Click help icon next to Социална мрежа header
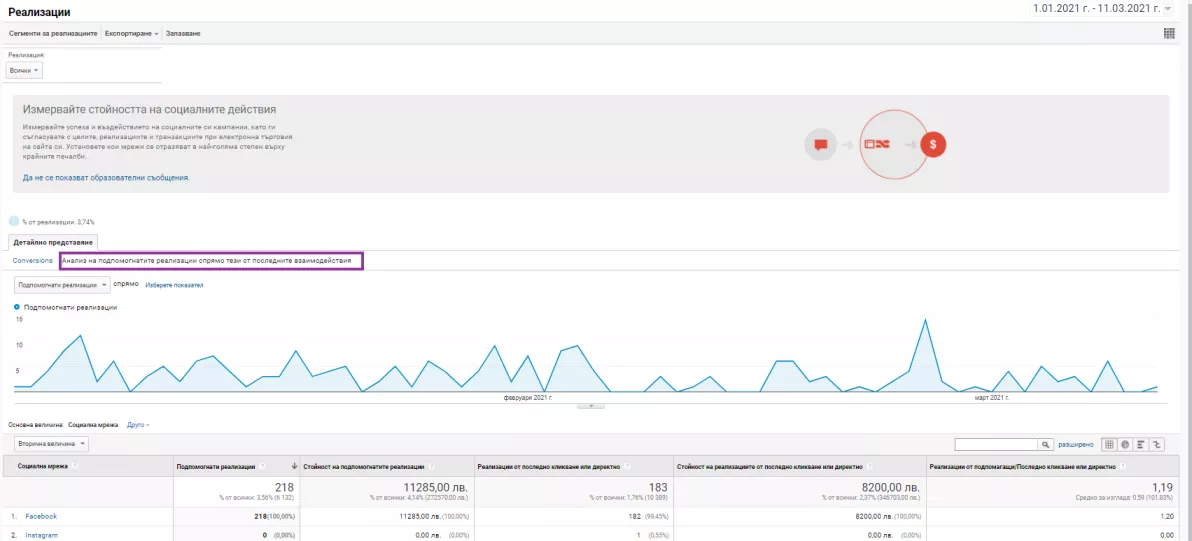Image resolution: width=1192 pixels, height=541 pixels. click(75, 467)
